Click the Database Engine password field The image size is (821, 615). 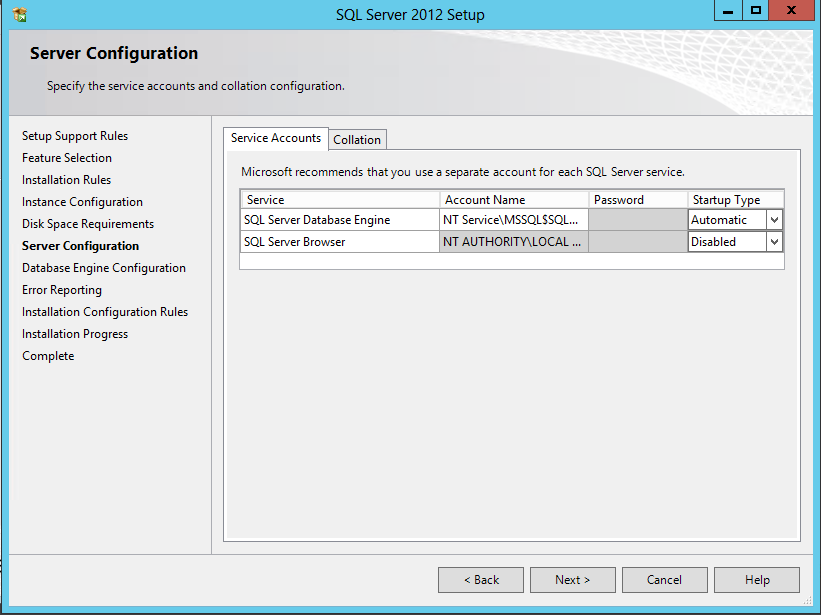coord(638,220)
